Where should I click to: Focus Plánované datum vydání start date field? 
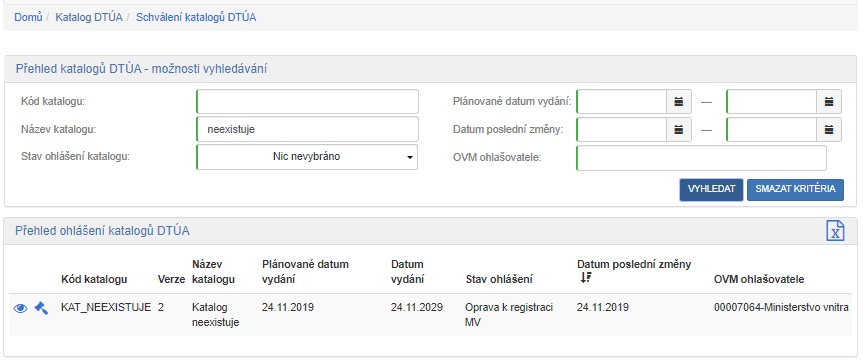621,102
